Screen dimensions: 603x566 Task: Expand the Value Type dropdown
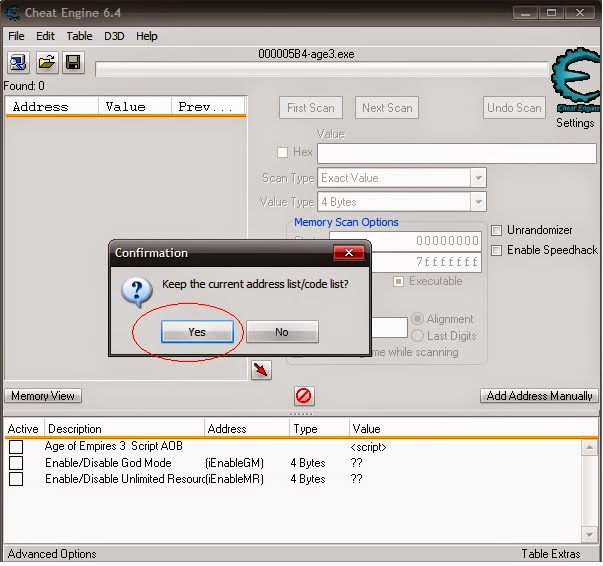click(x=478, y=201)
